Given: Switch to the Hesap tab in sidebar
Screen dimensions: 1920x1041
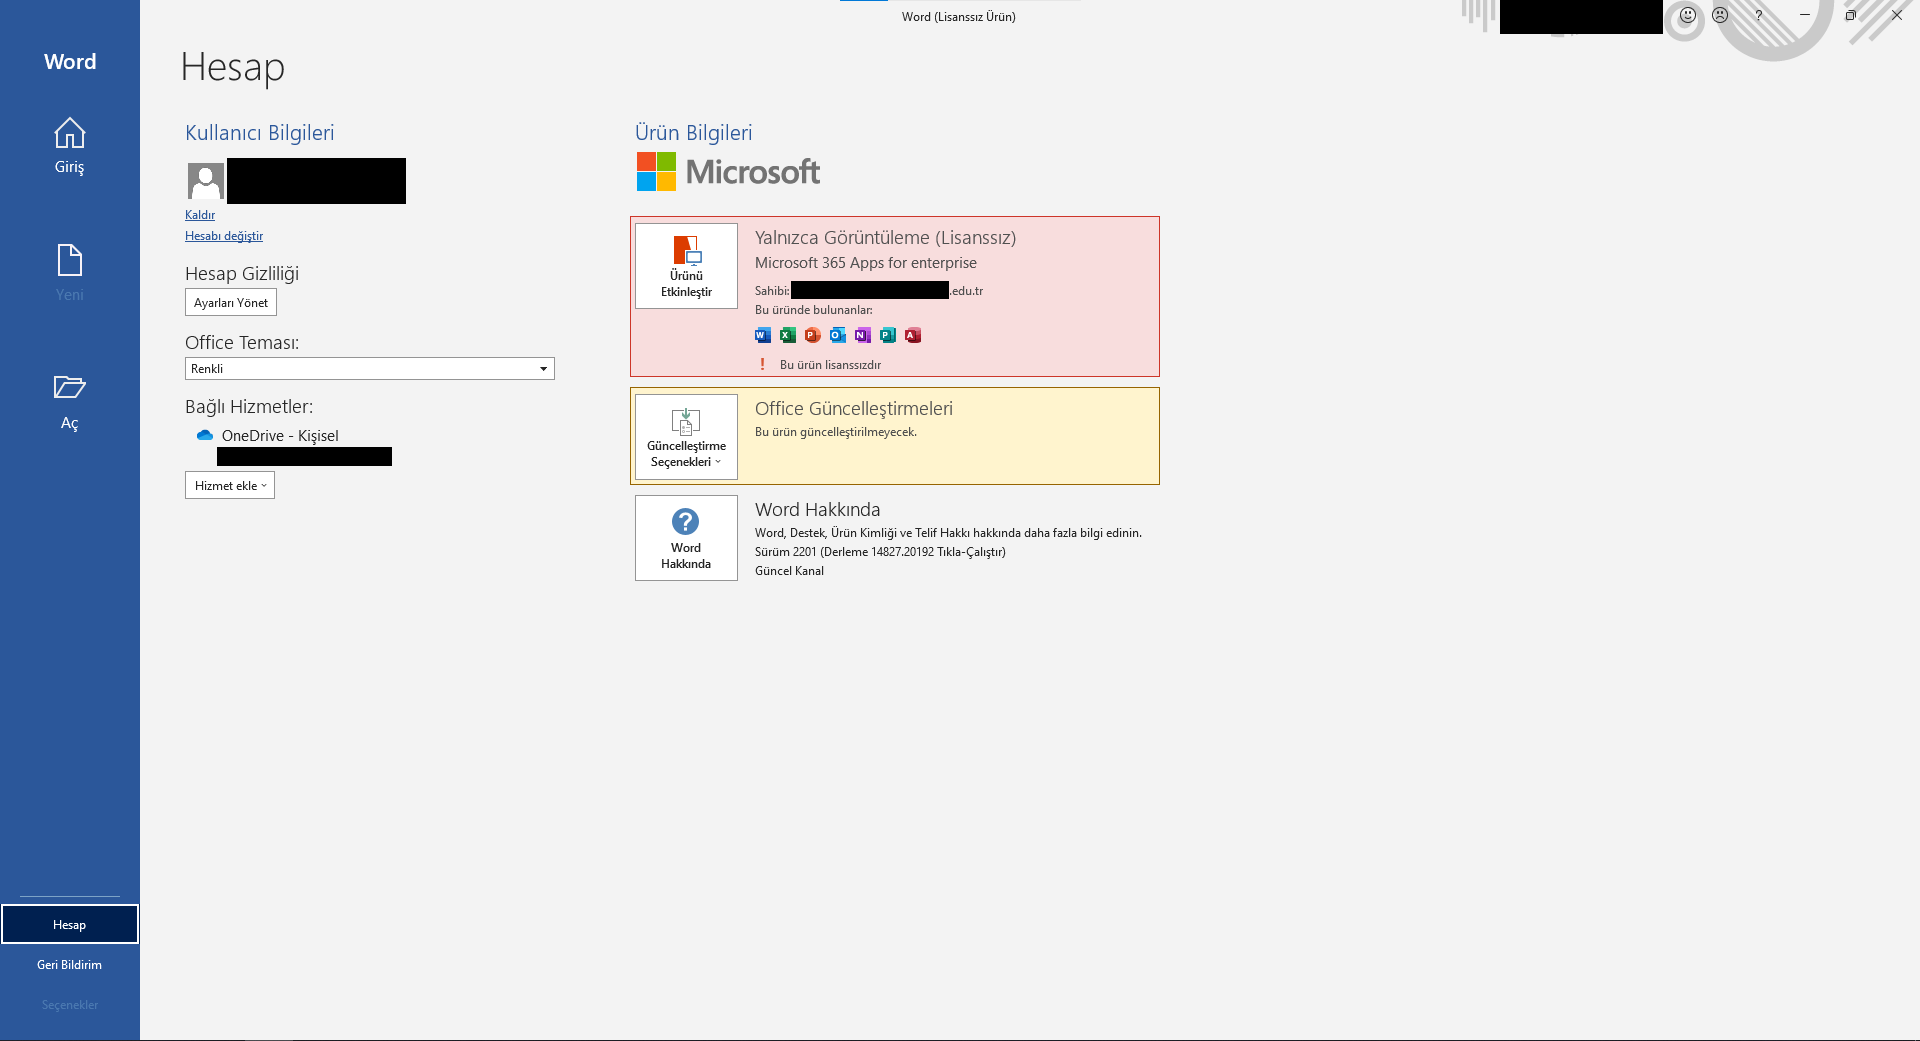Looking at the screenshot, I should click(x=70, y=924).
